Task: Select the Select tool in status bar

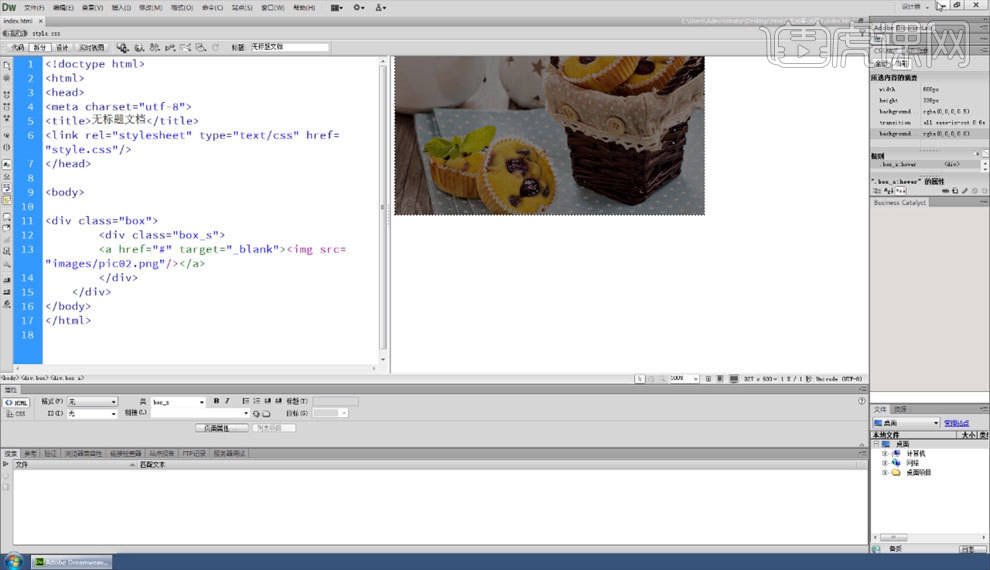Action: pos(640,379)
